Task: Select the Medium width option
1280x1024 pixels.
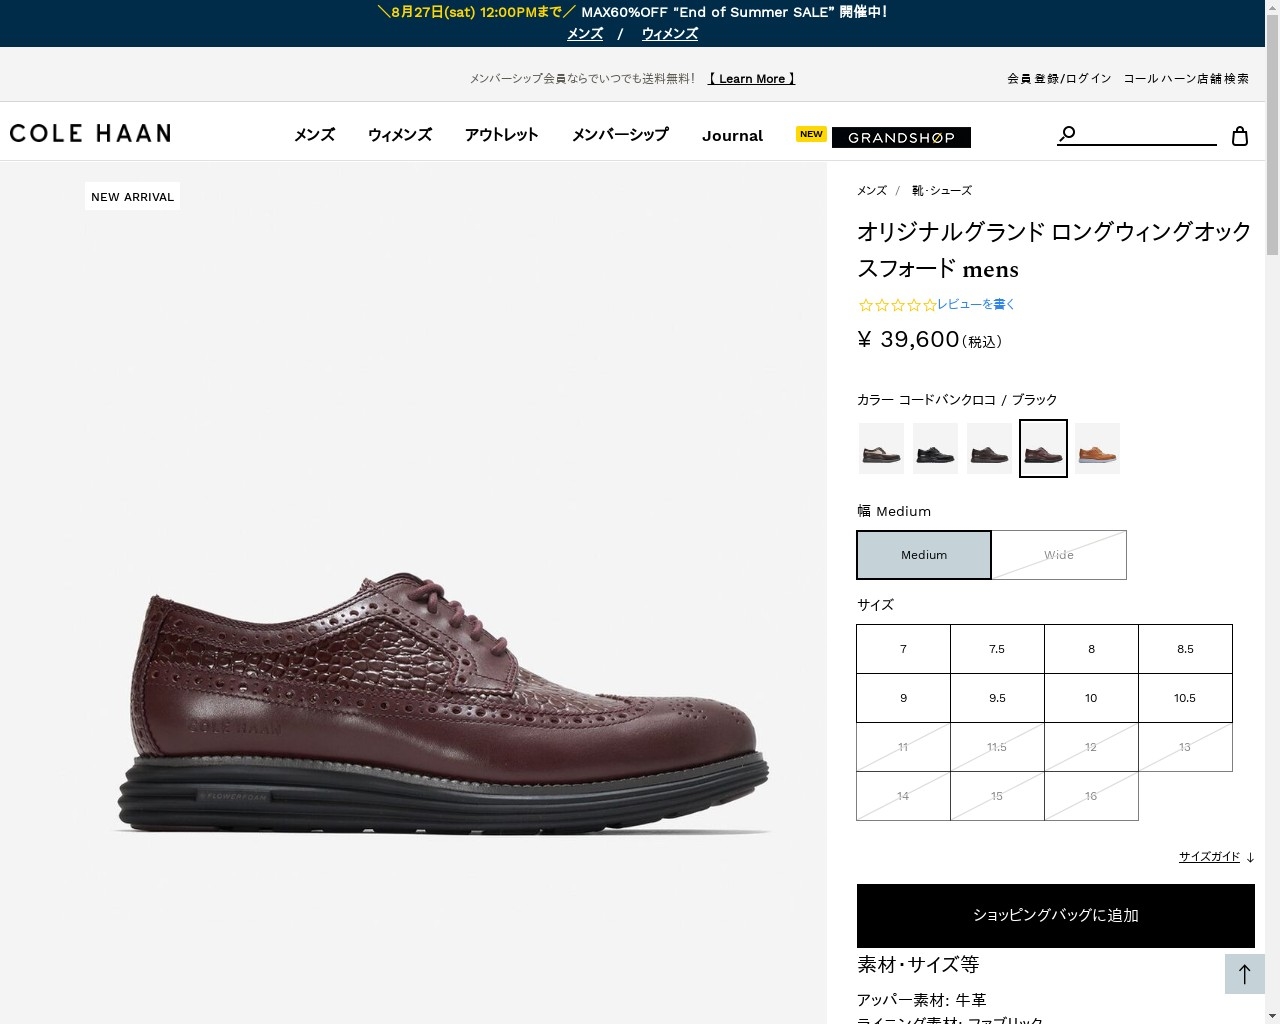Action: click(923, 555)
